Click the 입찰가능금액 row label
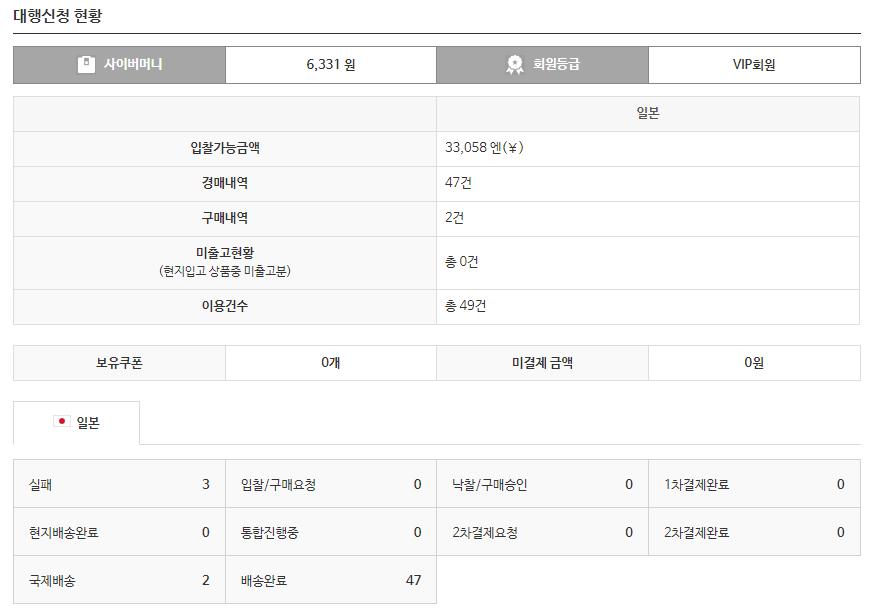 (x=225, y=148)
